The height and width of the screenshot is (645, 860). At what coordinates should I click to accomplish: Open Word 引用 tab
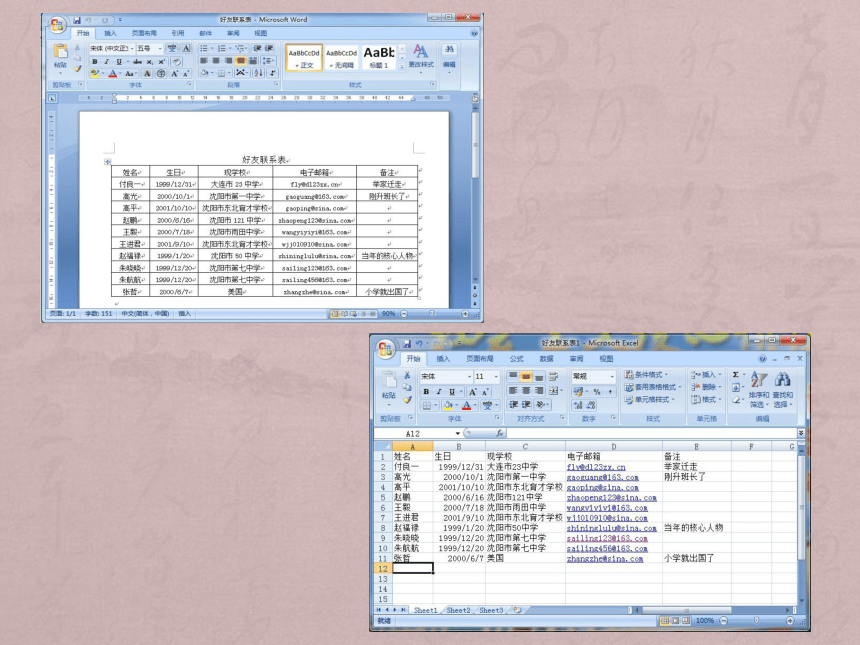point(178,33)
